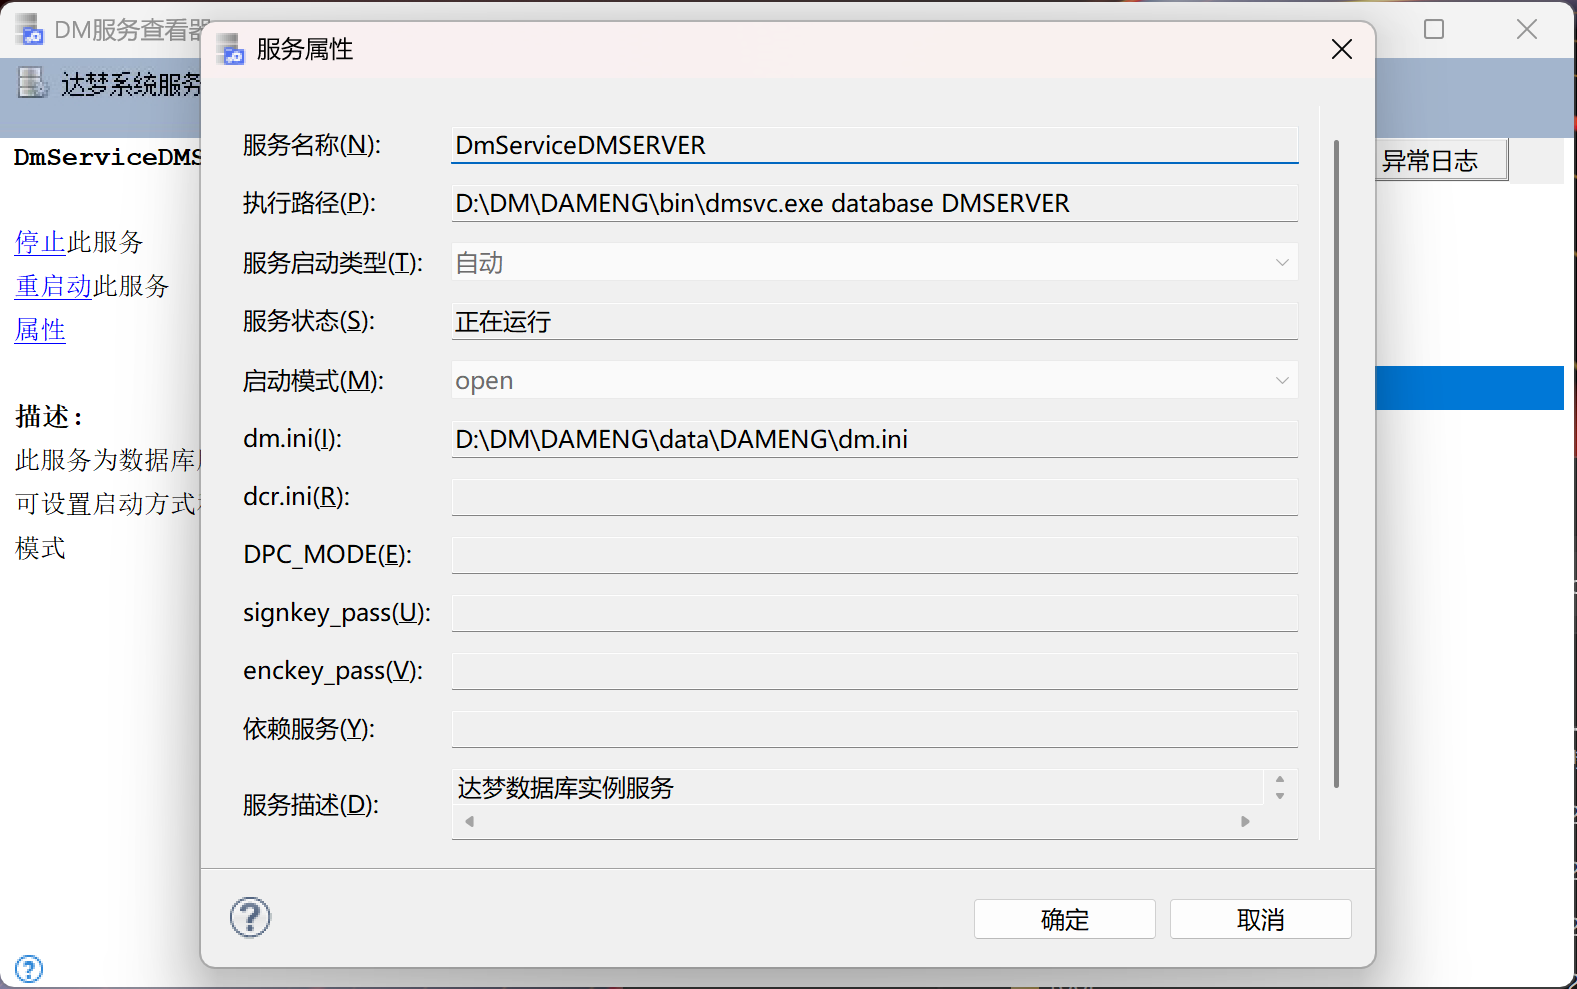Screen dimensions: 1577x989
Task: Click the down arrow of 服务描述 scroller
Action: [x=1280, y=796]
